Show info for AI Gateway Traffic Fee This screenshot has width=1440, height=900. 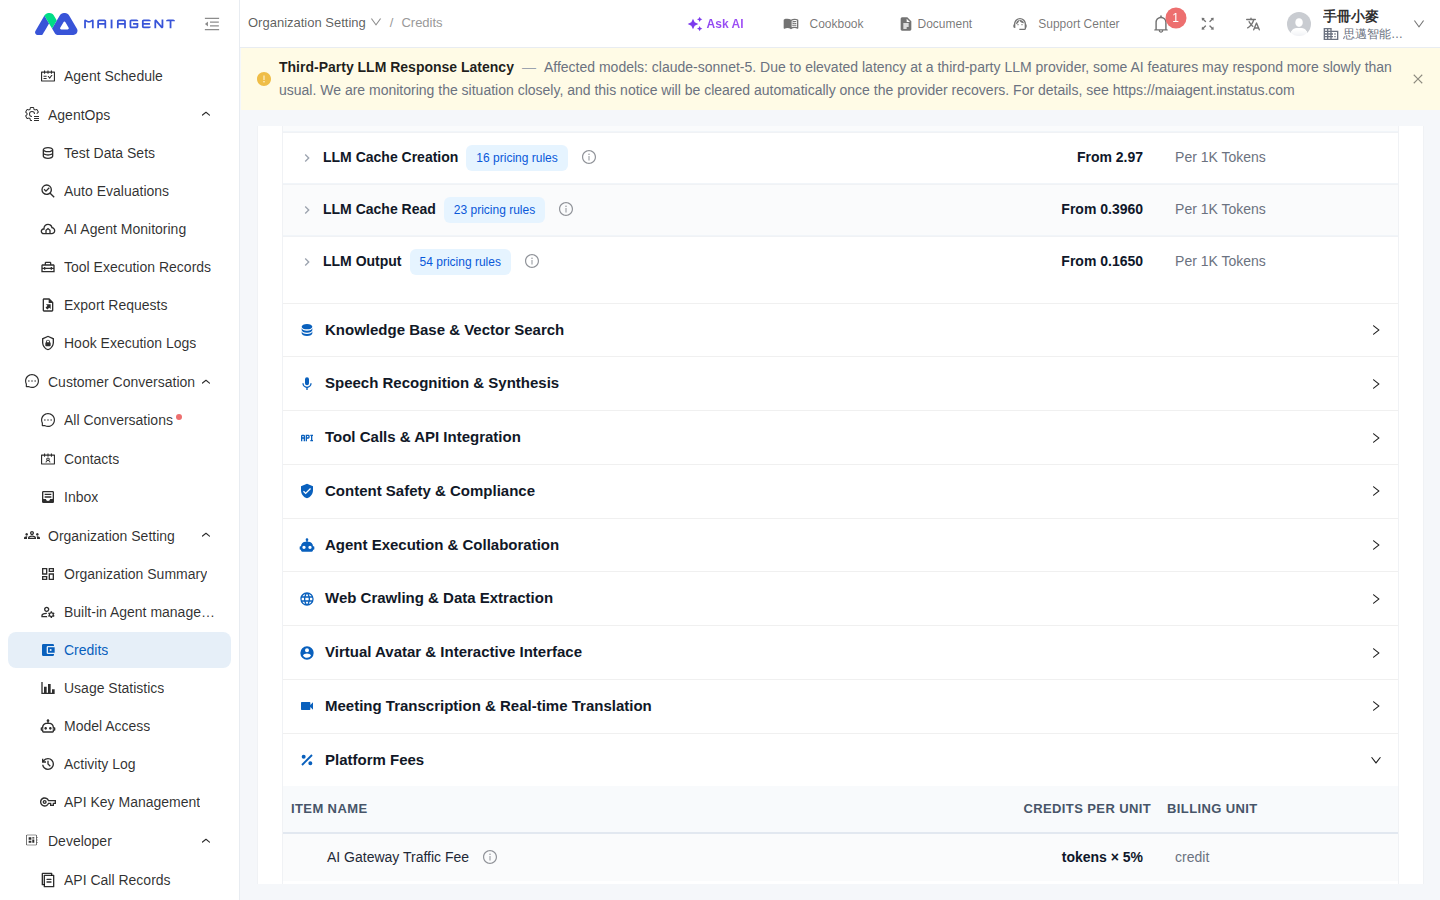490,857
